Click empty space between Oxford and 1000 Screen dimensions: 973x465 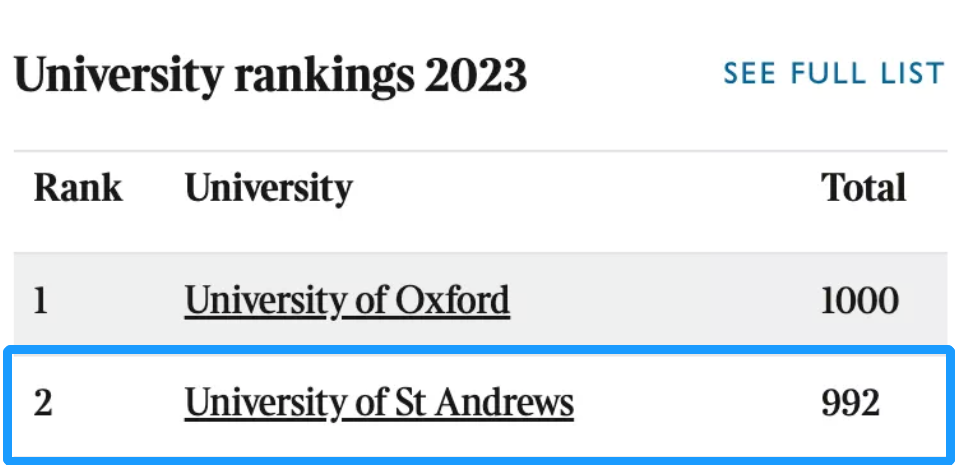664,301
